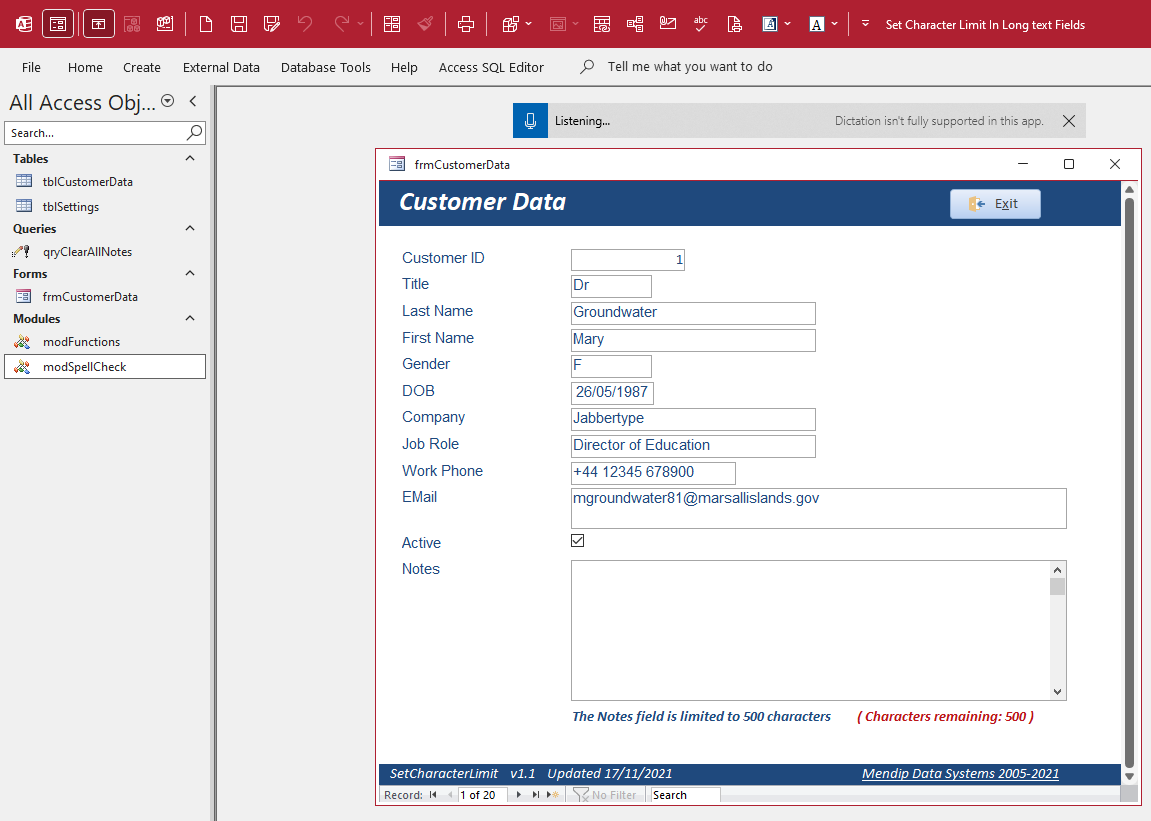1151x821 pixels.
Task: Open the Mendip Data Systems 2005-2021 link
Action: pyautogui.click(x=960, y=773)
